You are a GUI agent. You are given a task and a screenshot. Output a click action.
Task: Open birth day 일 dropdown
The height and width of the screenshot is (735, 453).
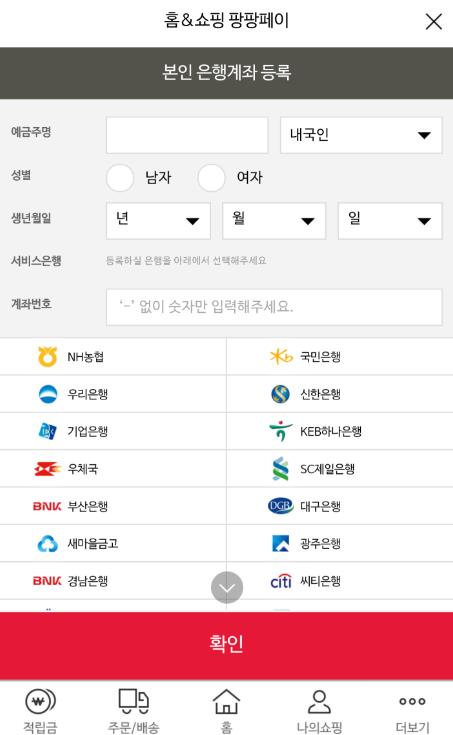pyautogui.click(x=390, y=221)
